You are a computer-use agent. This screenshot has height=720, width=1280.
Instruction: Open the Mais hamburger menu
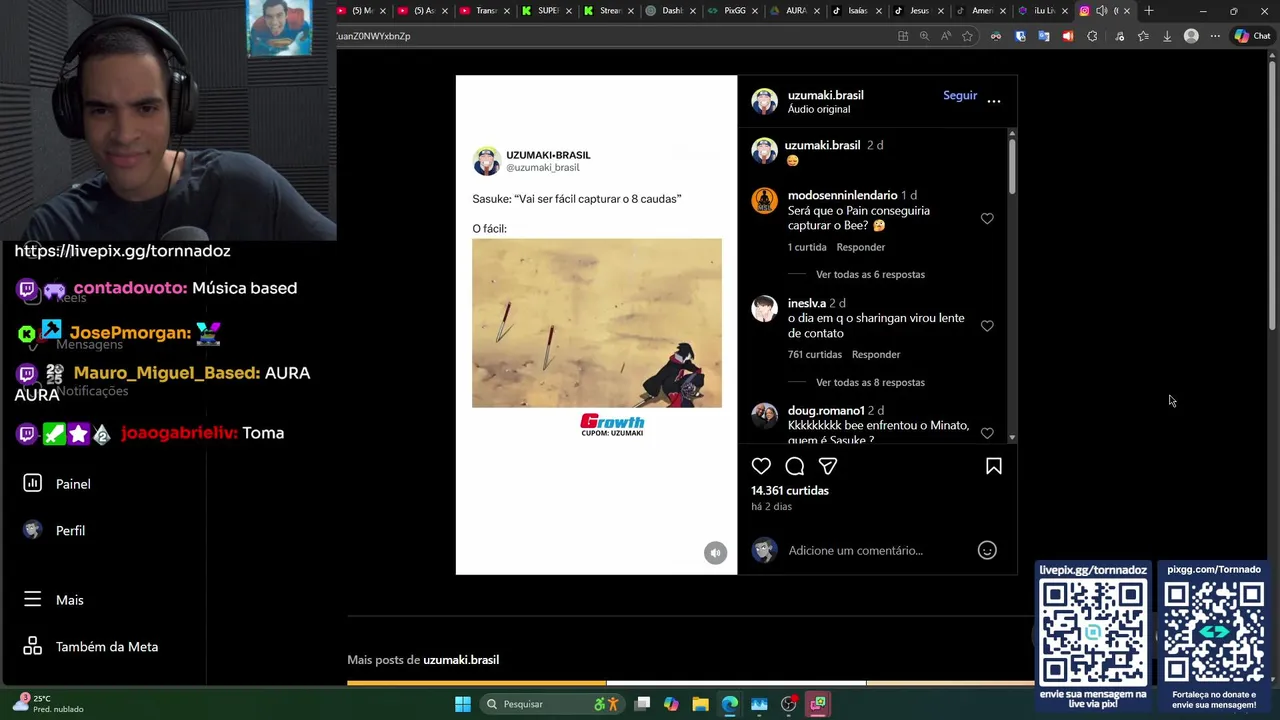[54, 600]
